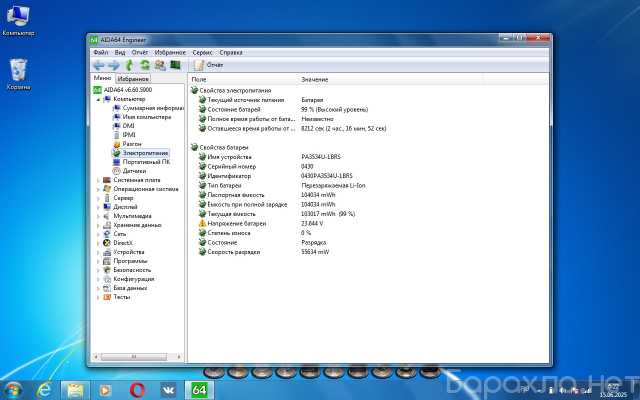Switch to the Избранное tab in the left panel
This screenshot has width=640, height=400.
[133, 78]
